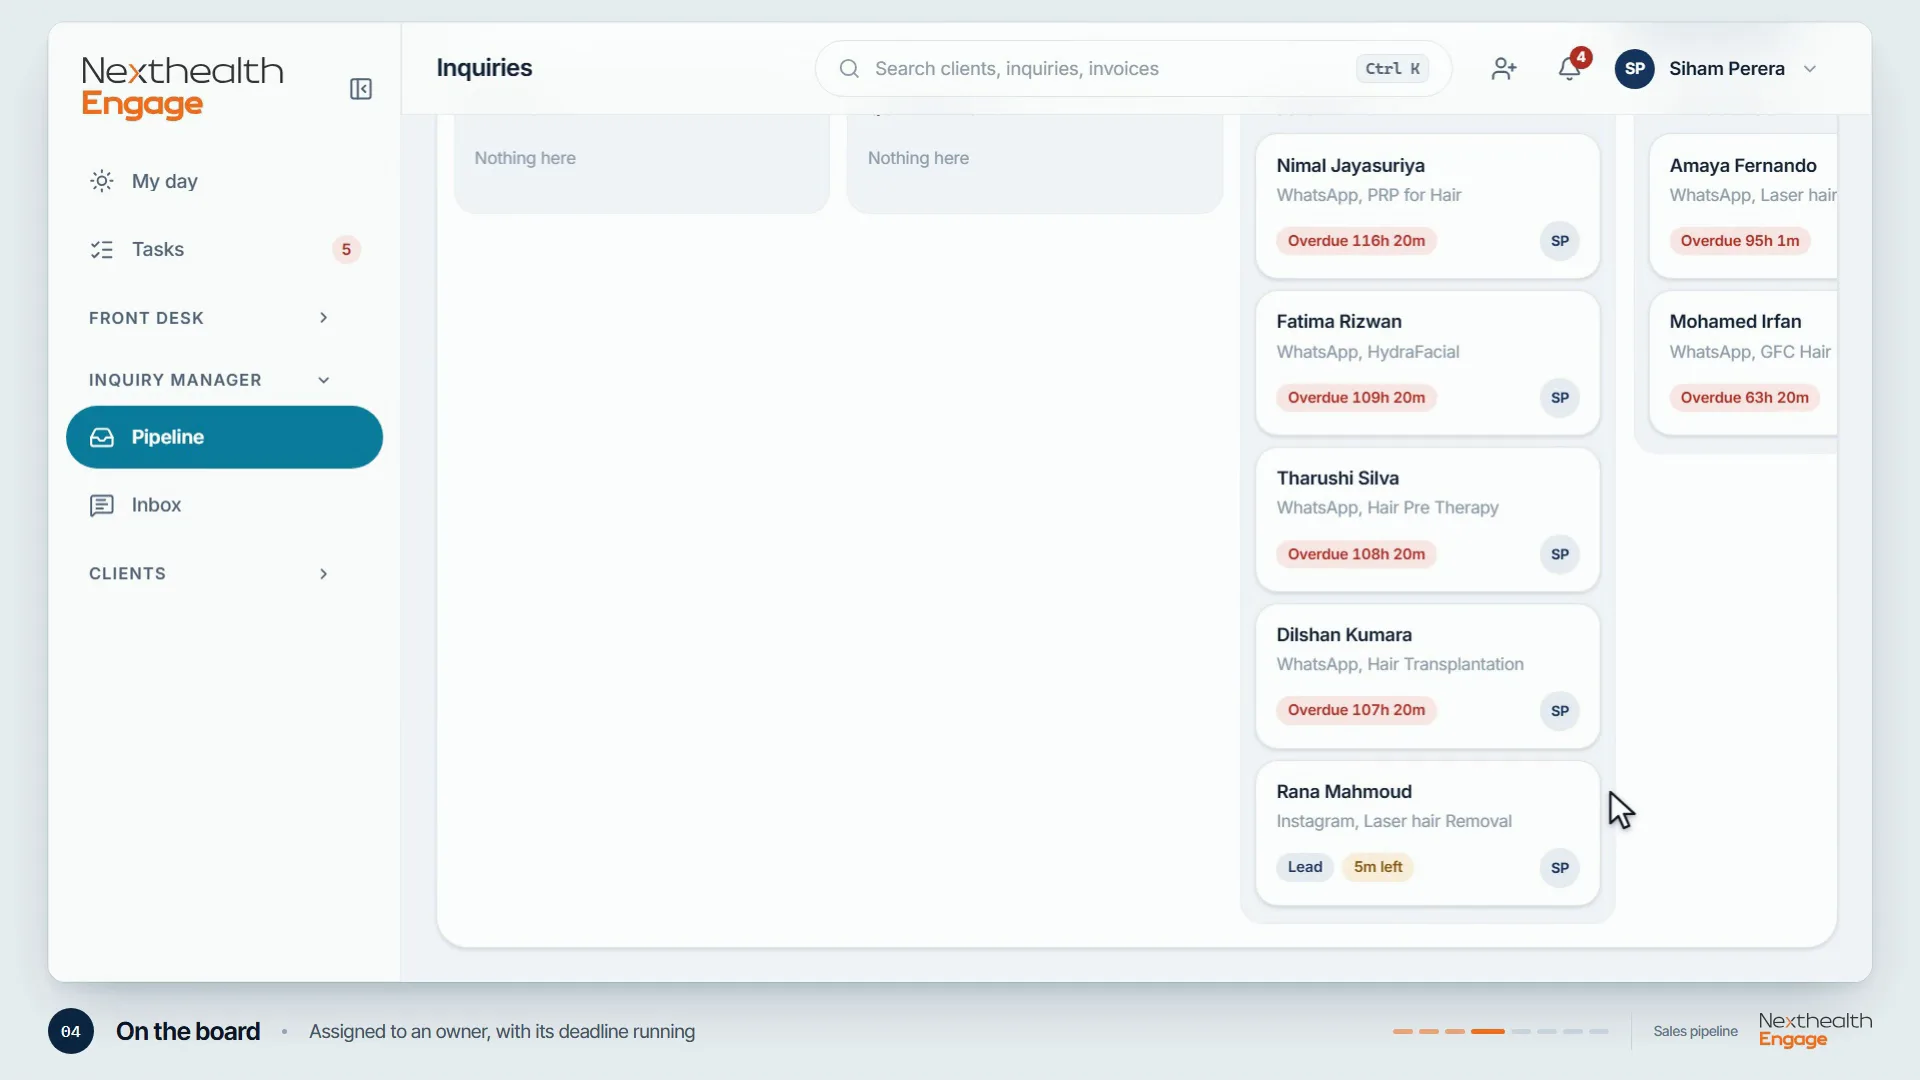Click SP owner avatar on Dilshan Kumara card

tap(1560, 711)
